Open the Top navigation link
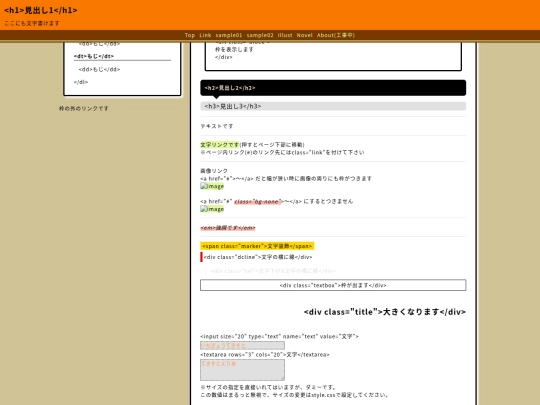 tap(190, 35)
